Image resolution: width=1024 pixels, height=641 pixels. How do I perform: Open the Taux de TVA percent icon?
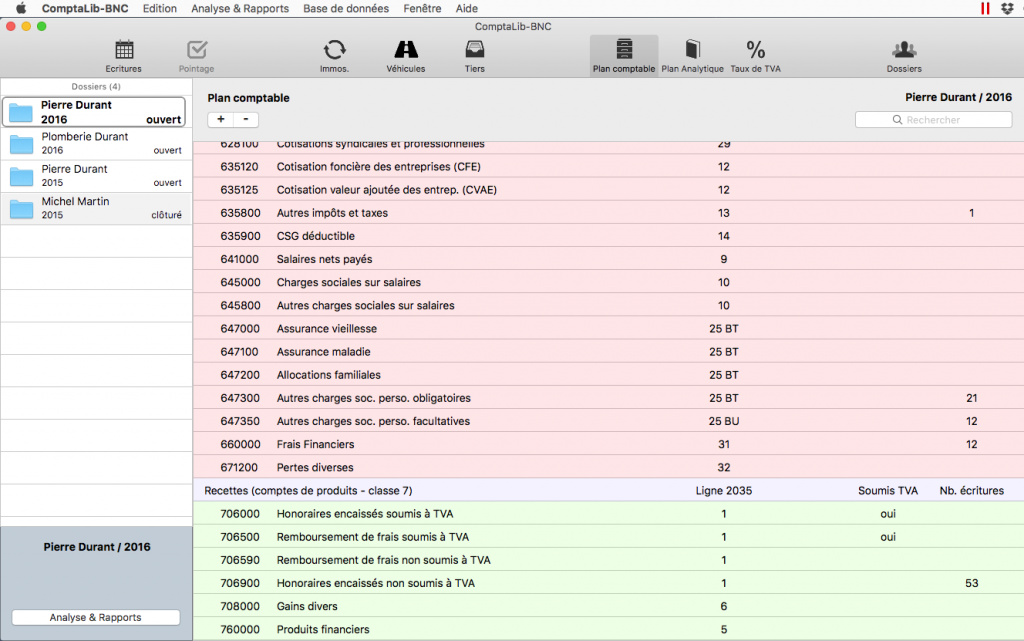pyautogui.click(x=756, y=50)
